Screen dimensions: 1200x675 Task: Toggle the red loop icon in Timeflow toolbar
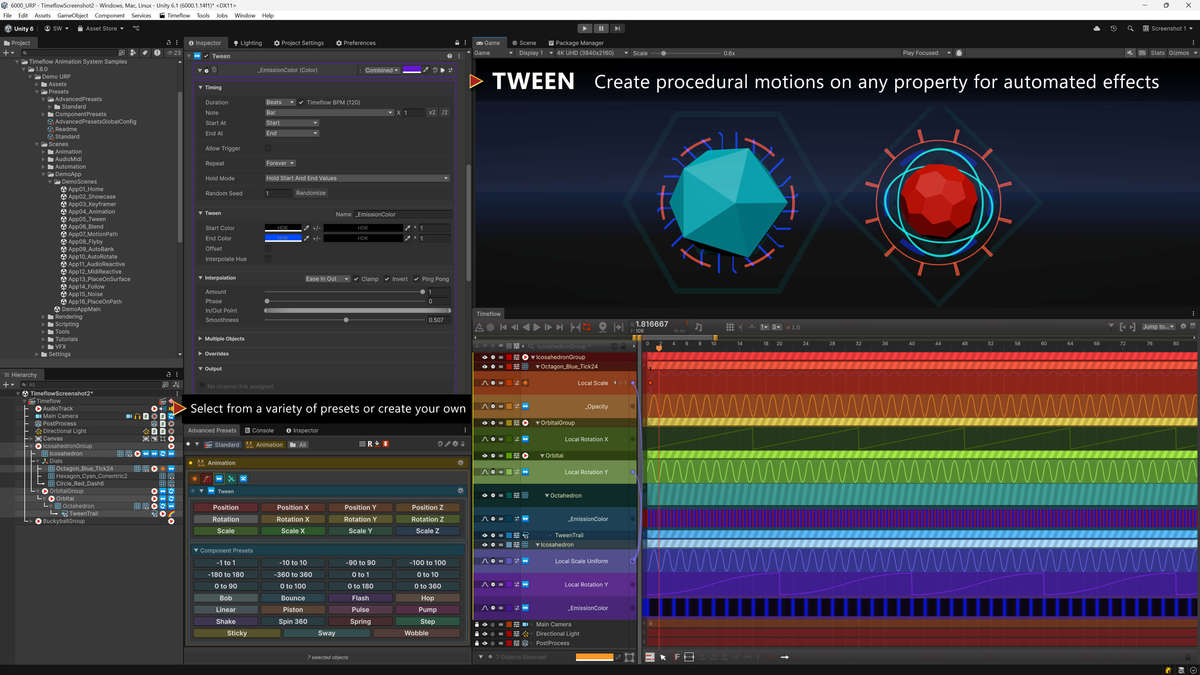click(588, 327)
